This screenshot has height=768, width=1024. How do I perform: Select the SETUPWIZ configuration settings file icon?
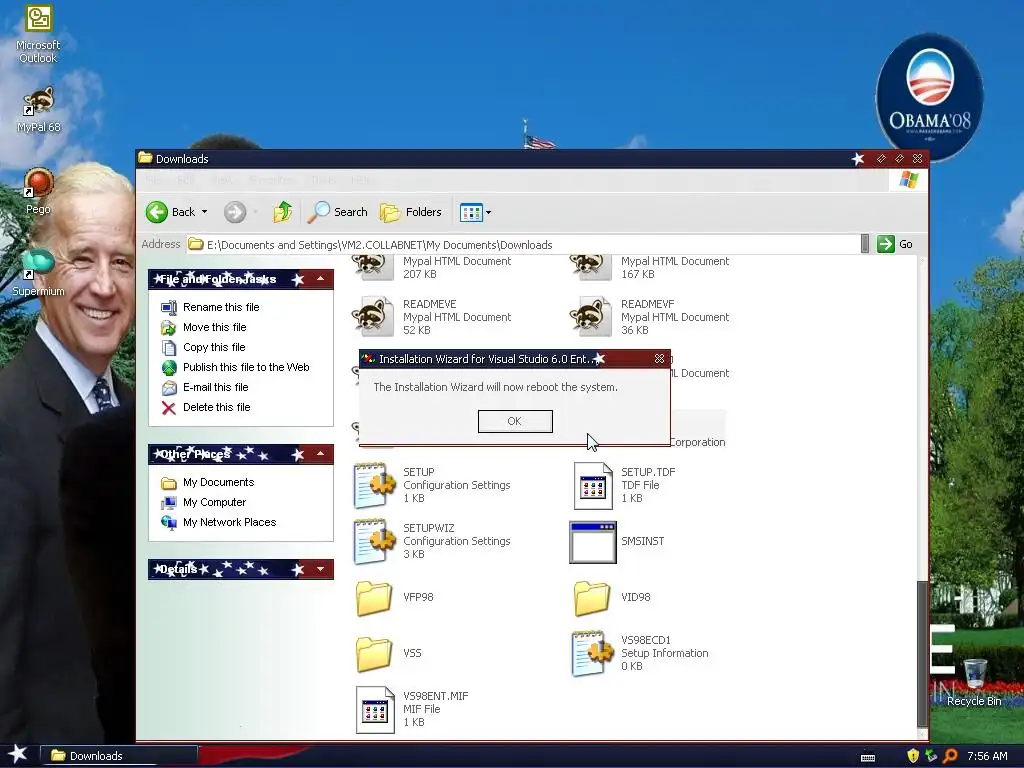tap(374, 541)
